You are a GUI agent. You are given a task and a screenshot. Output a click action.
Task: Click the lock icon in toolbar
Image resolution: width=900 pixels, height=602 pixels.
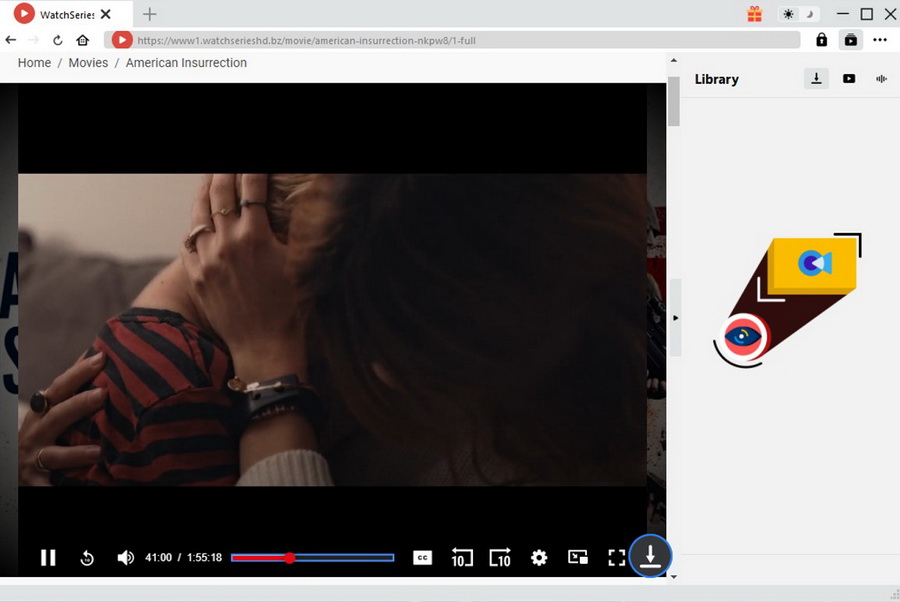tap(821, 40)
